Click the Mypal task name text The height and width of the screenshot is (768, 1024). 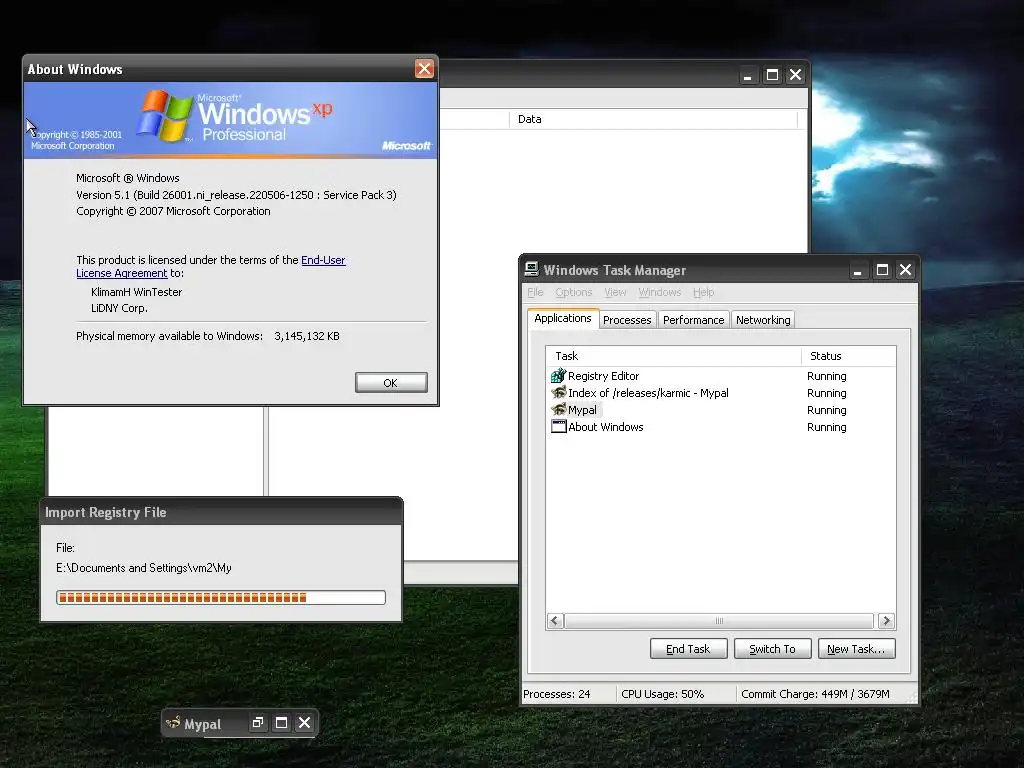tap(582, 410)
